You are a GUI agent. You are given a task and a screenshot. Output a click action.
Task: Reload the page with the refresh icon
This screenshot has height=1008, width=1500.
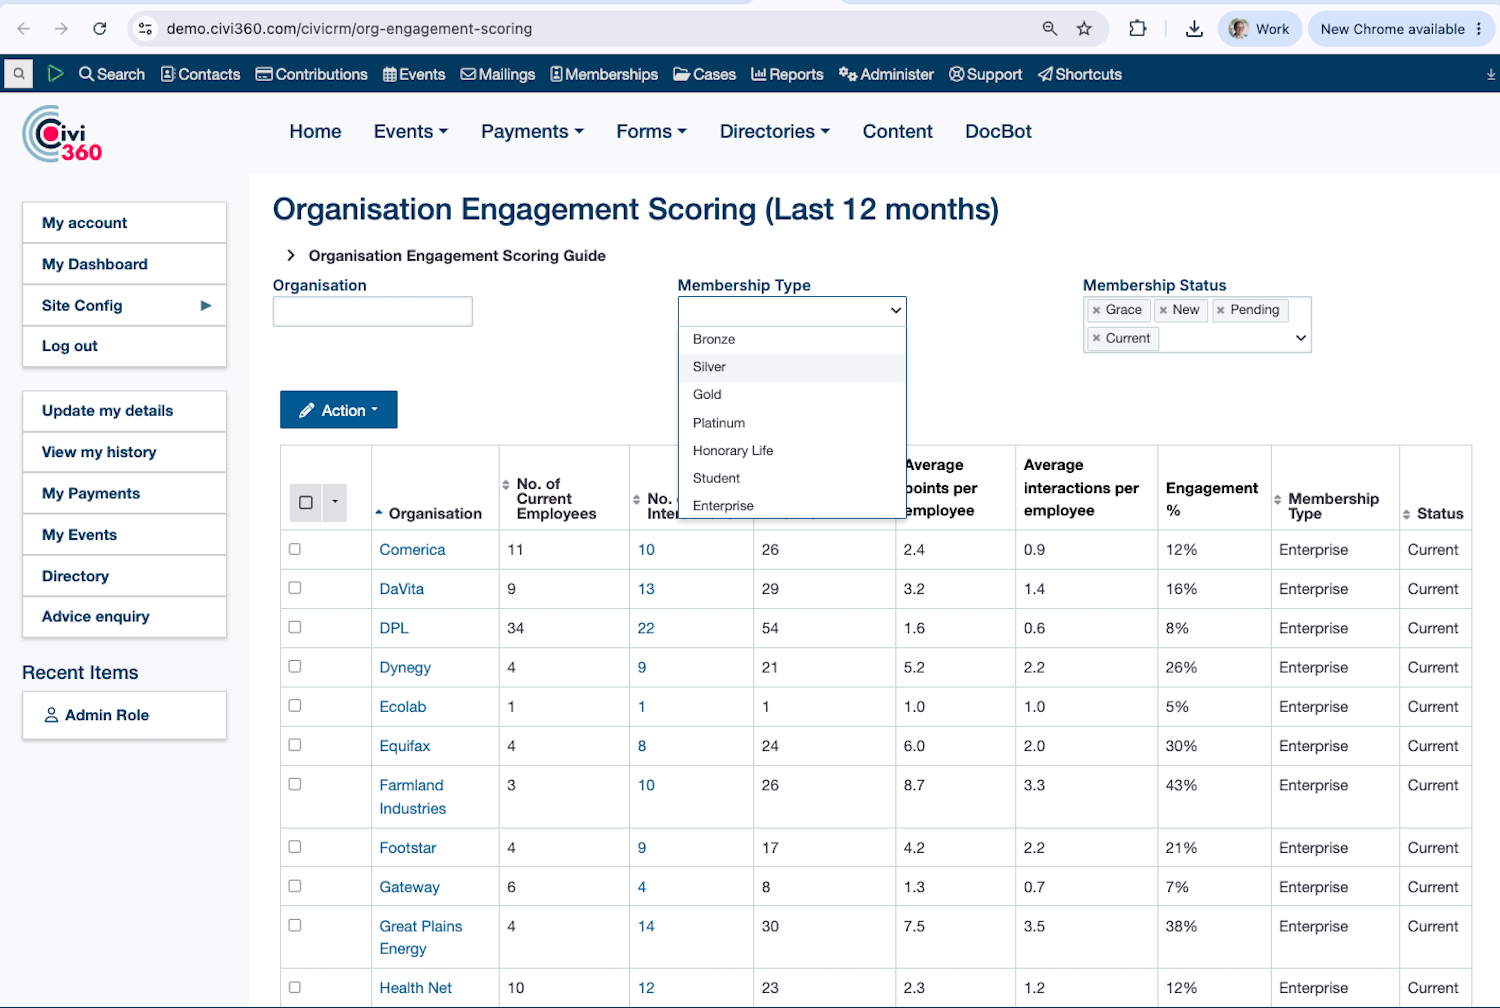click(100, 29)
